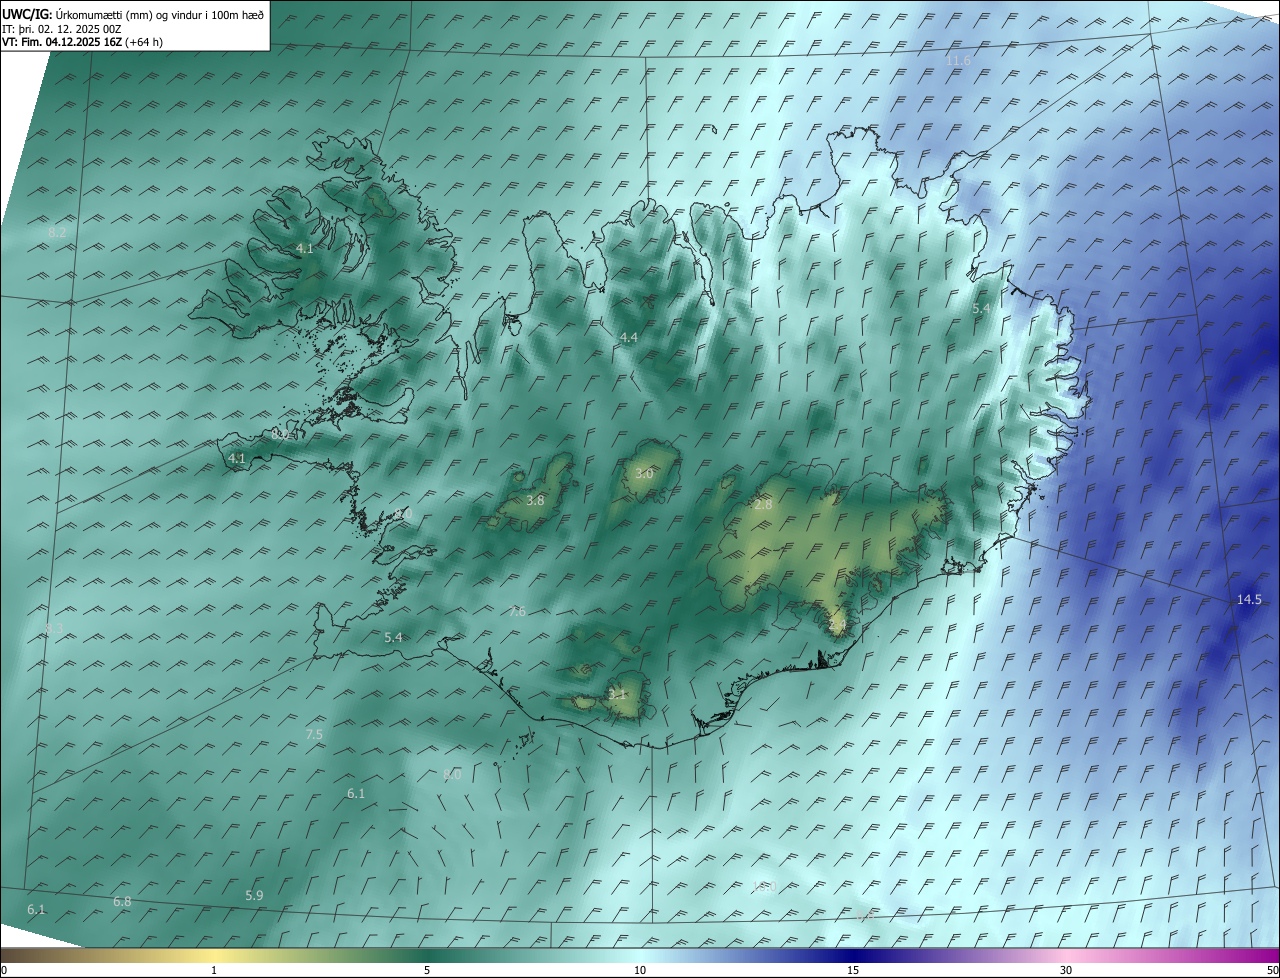Image resolution: width=1280 pixels, height=978 pixels.
Task: Click the 2.4 value label
Action: tap(837, 624)
